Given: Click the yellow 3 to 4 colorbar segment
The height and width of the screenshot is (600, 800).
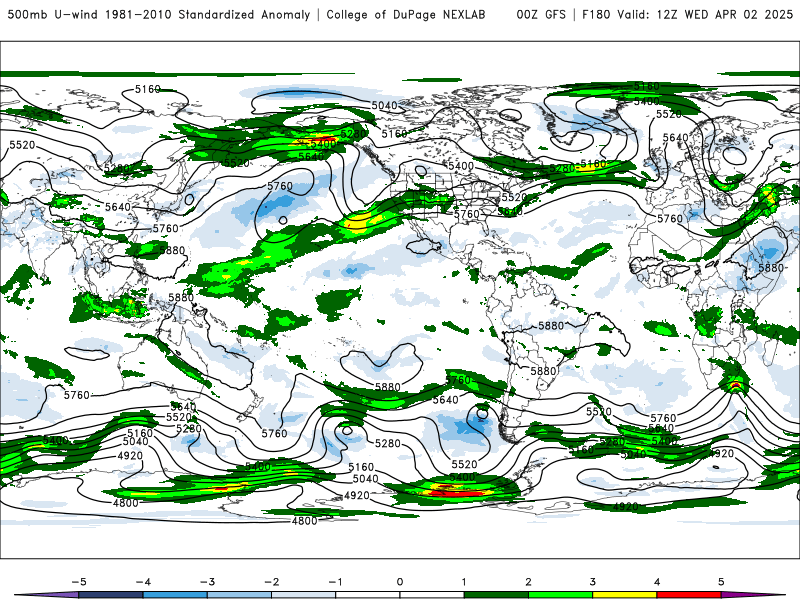Looking at the screenshot, I should [625, 595].
